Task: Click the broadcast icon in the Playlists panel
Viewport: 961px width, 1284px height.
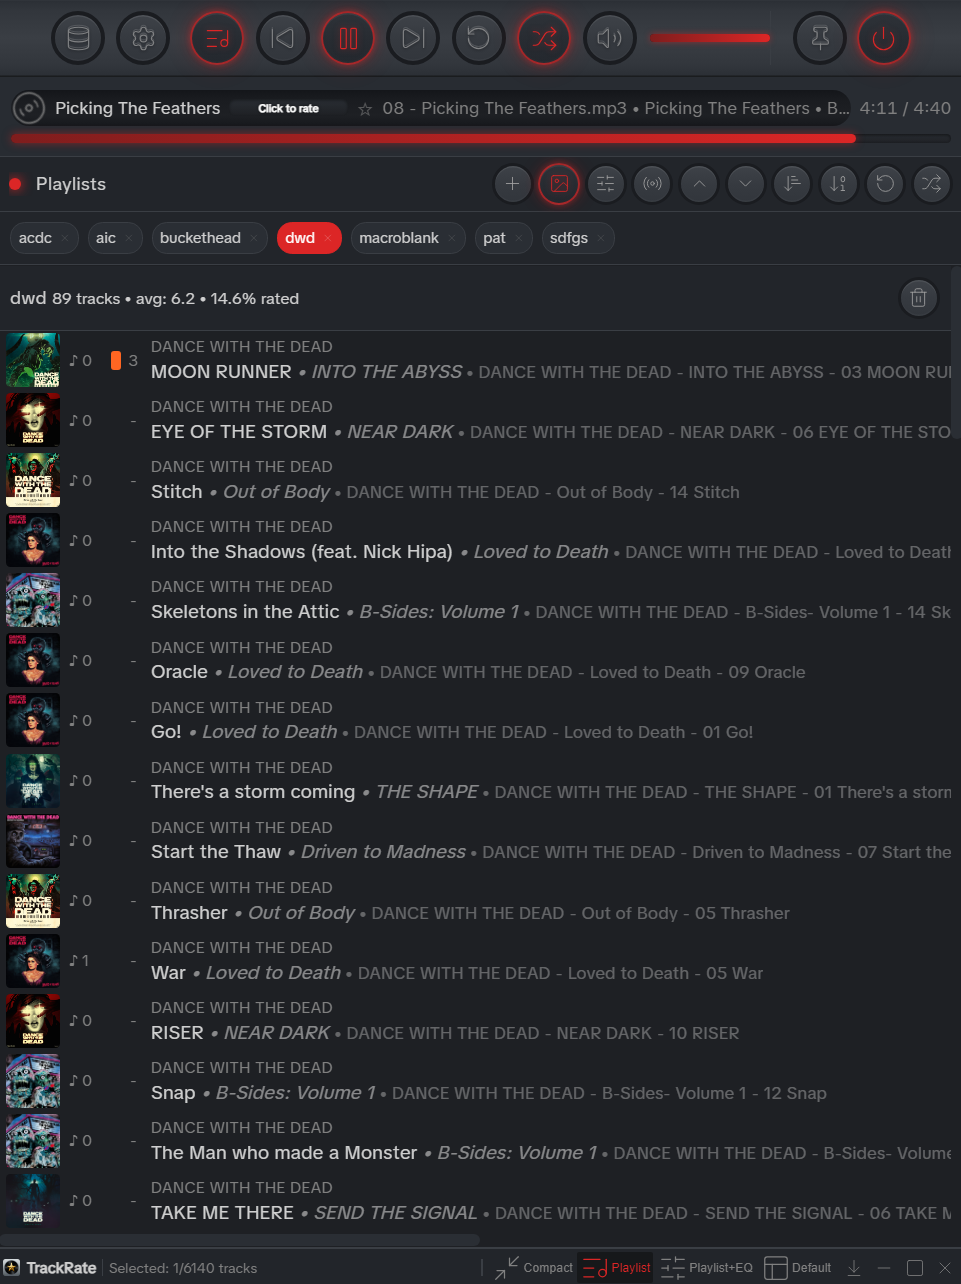Action: click(651, 184)
